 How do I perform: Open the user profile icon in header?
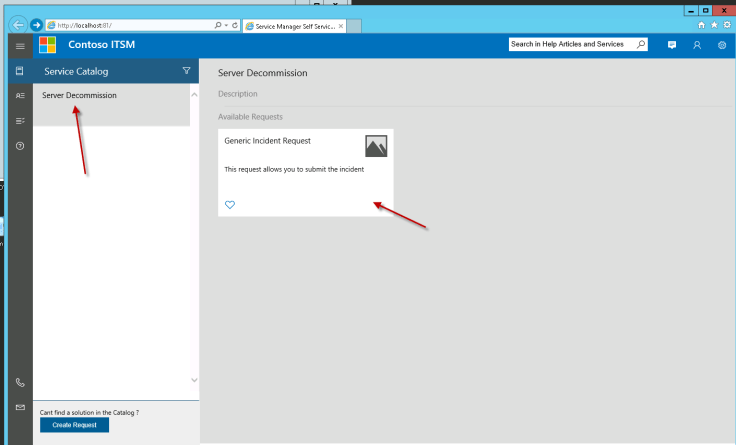tap(697, 45)
